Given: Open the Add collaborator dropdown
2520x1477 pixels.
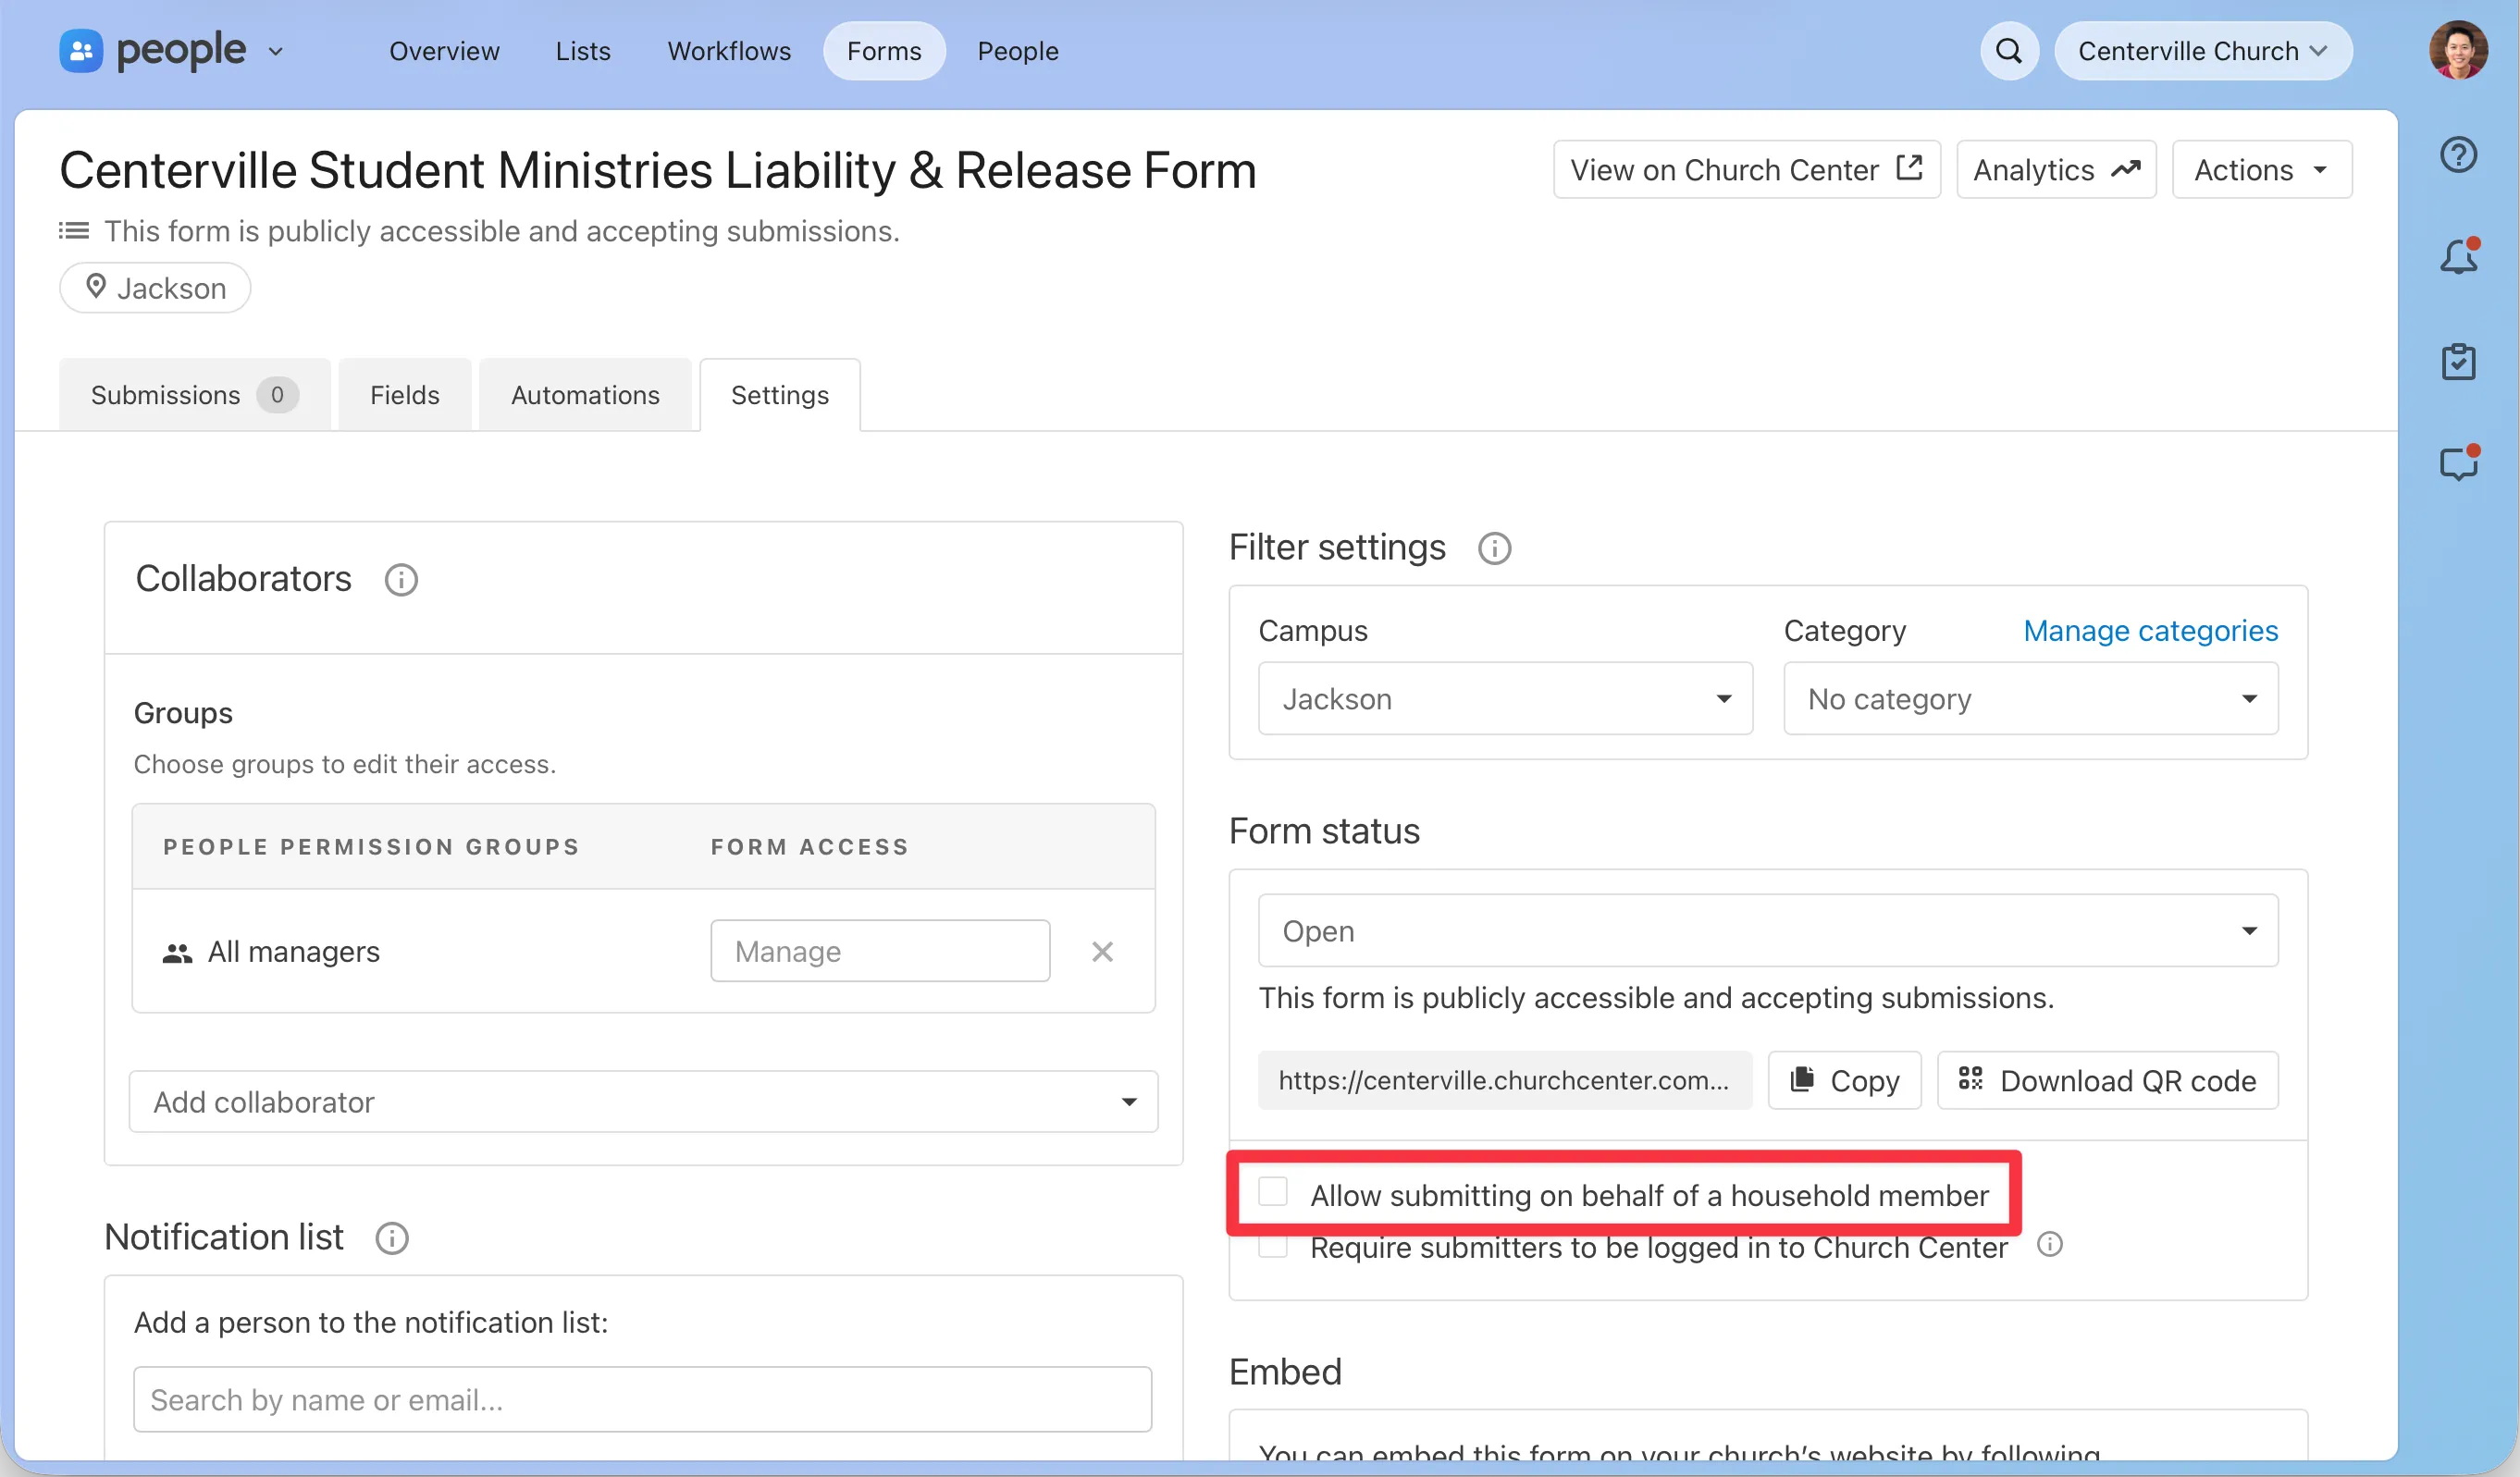Looking at the screenshot, I should [x=643, y=1102].
